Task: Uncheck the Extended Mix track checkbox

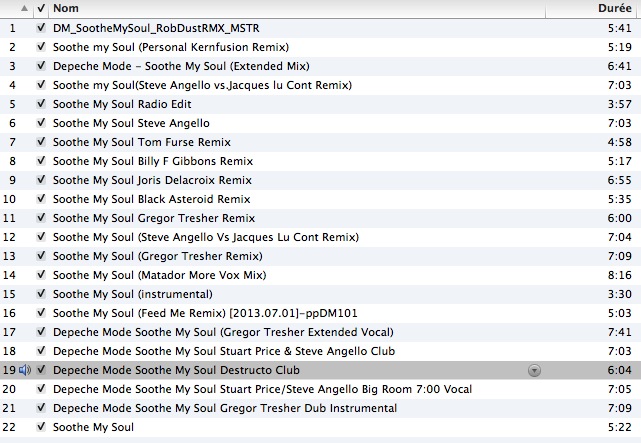Action: (41, 66)
